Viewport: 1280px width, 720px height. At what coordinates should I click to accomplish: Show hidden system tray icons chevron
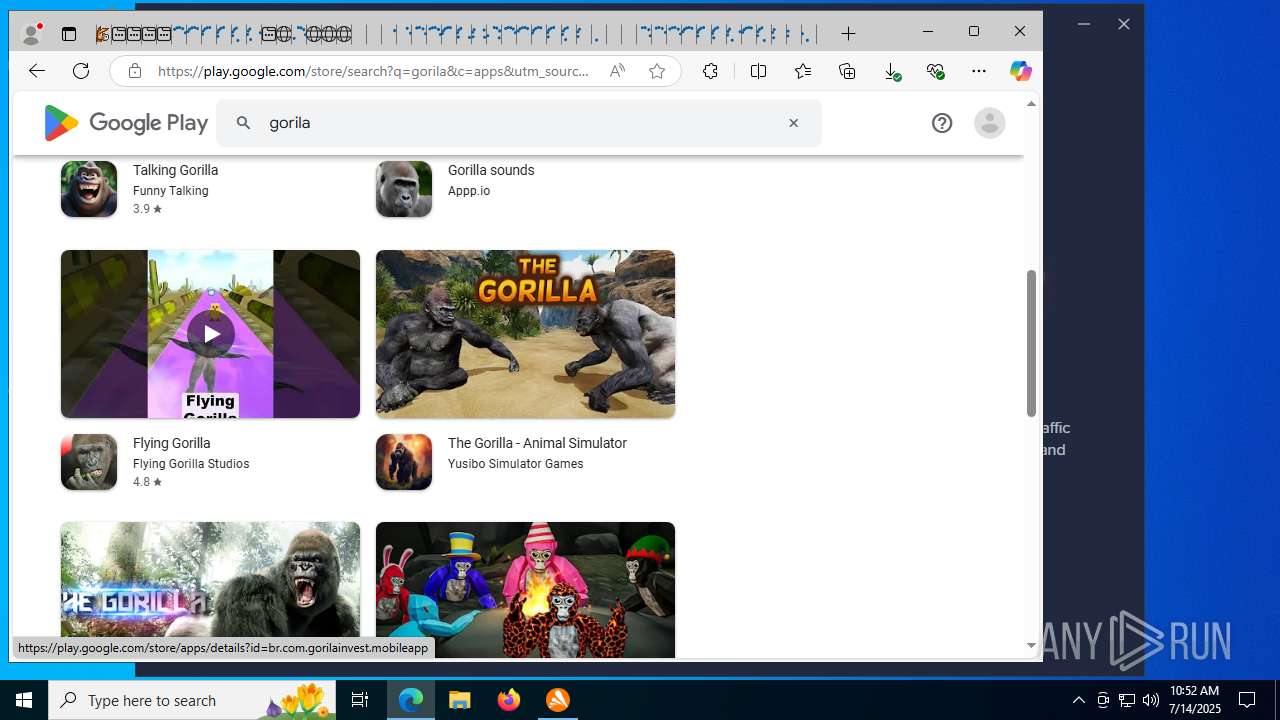[x=1079, y=700]
